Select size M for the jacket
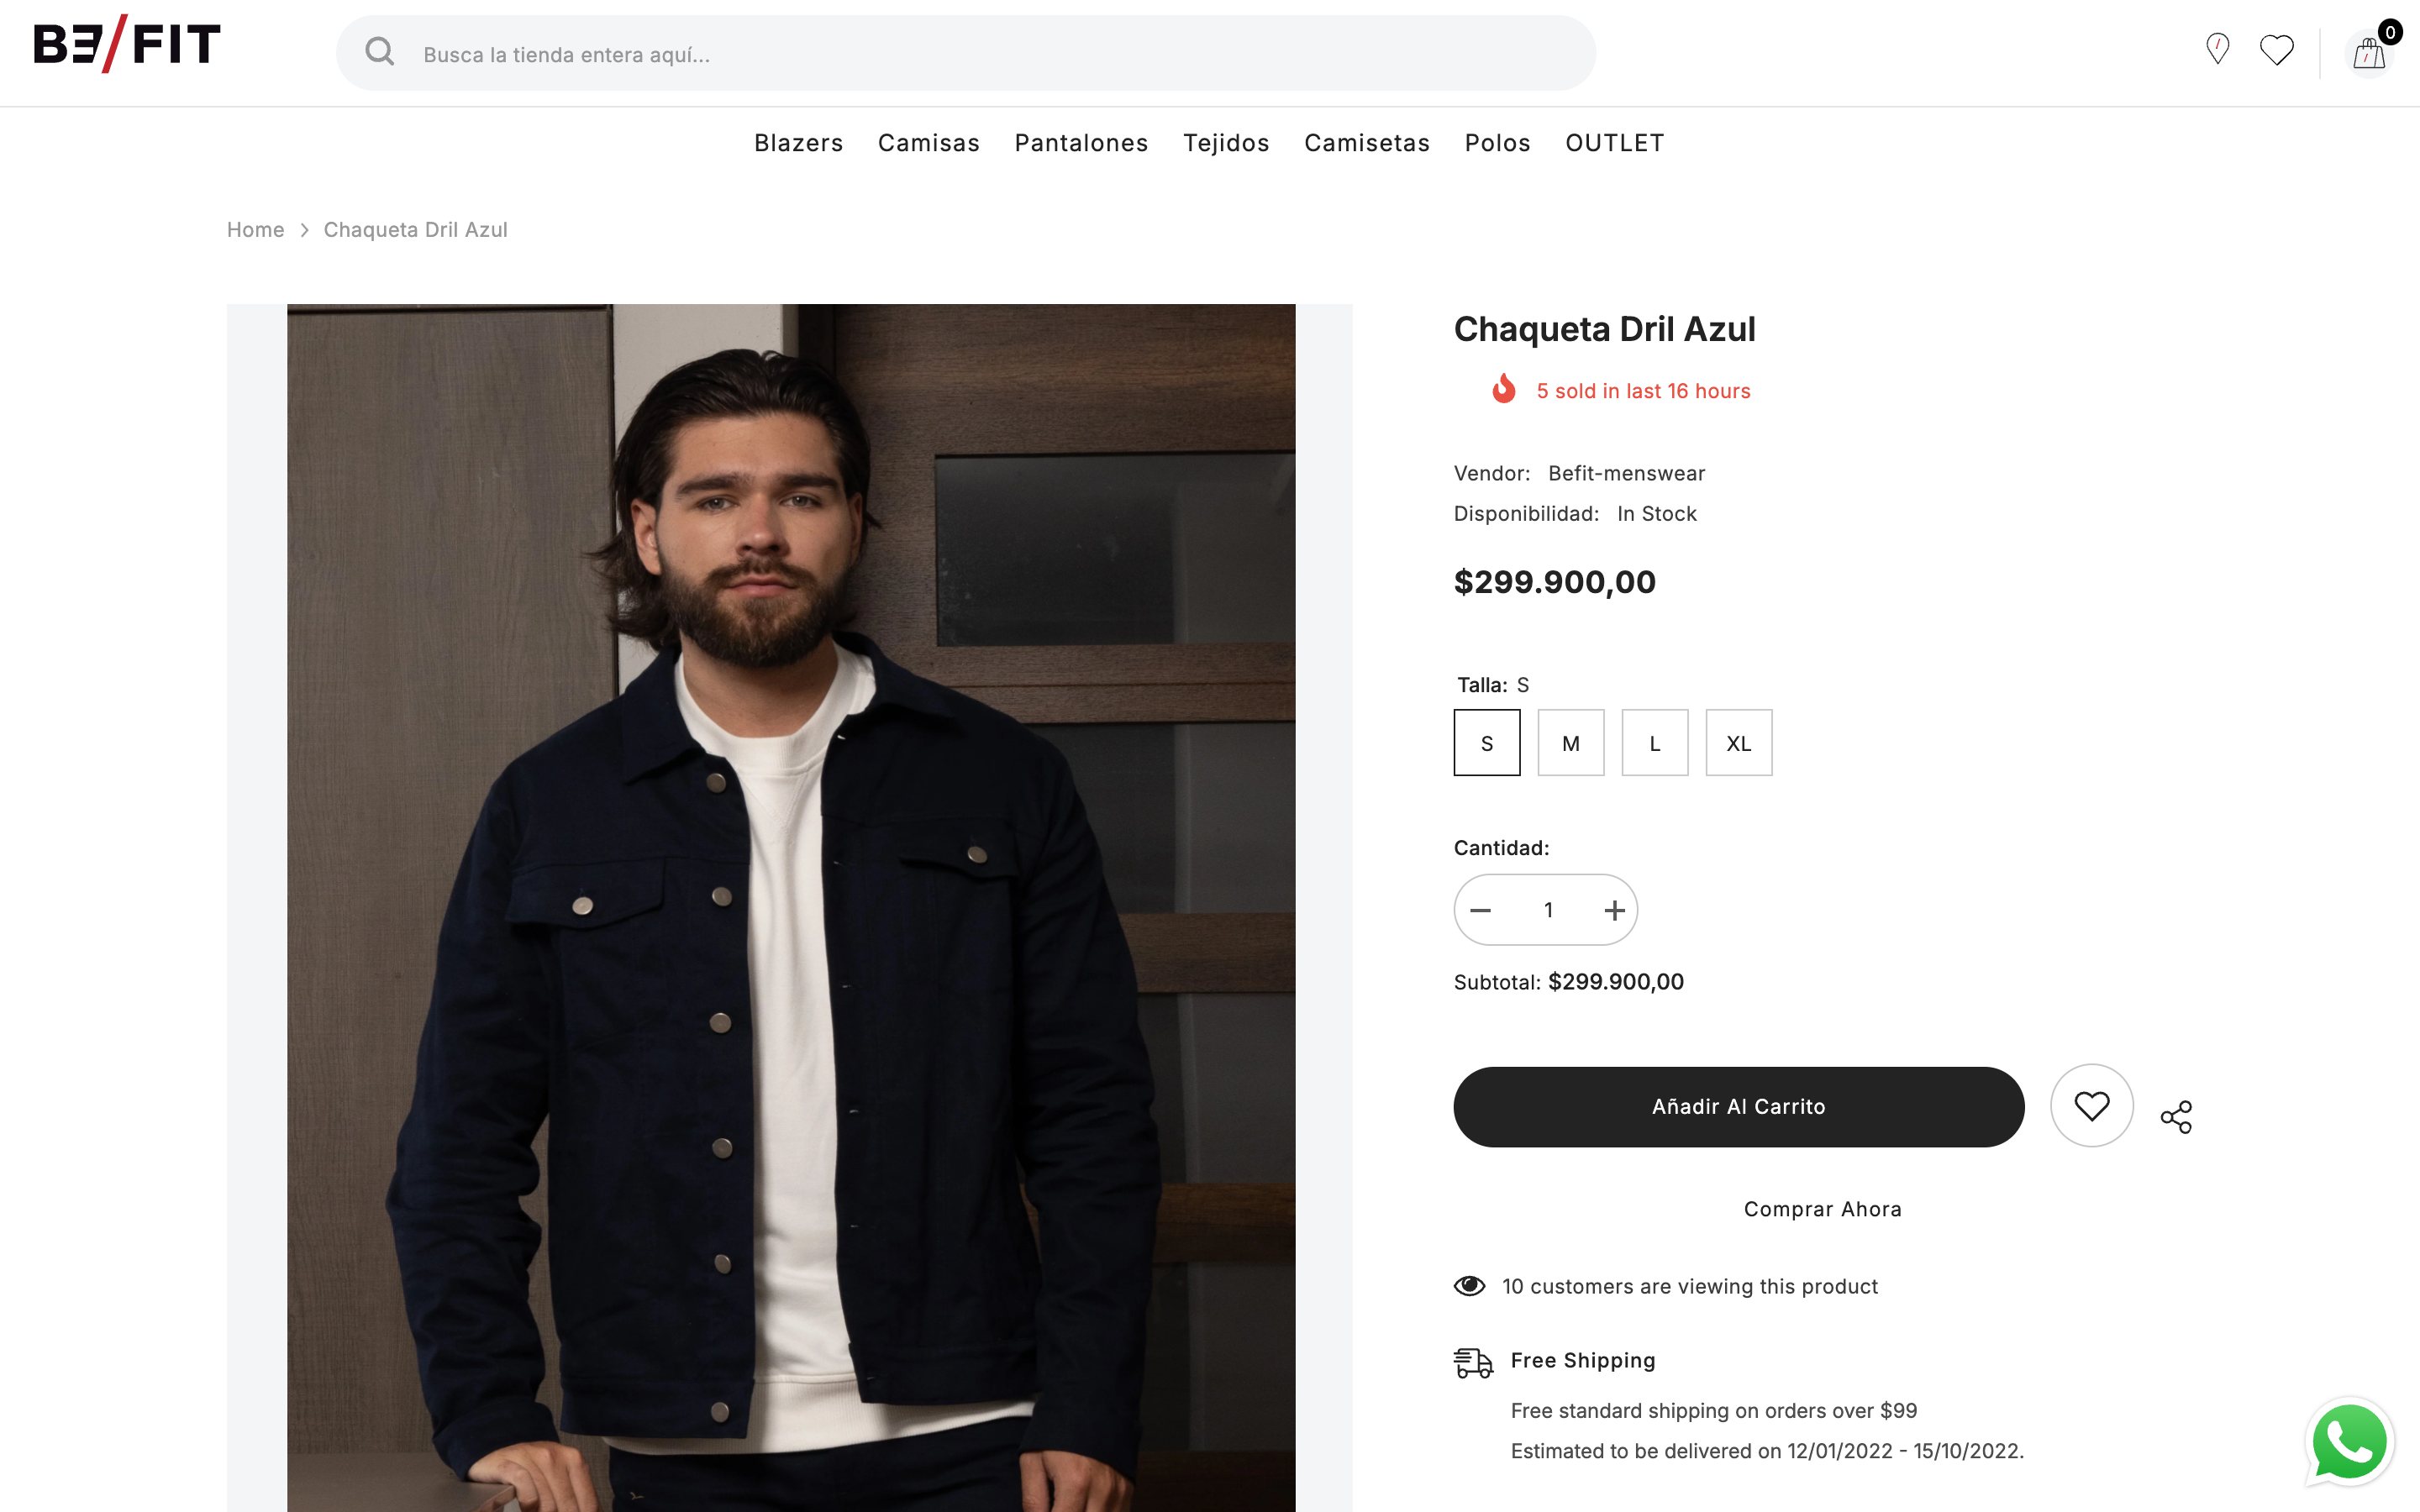Screen dimensions: 2420x1512 [x=1571, y=742]
